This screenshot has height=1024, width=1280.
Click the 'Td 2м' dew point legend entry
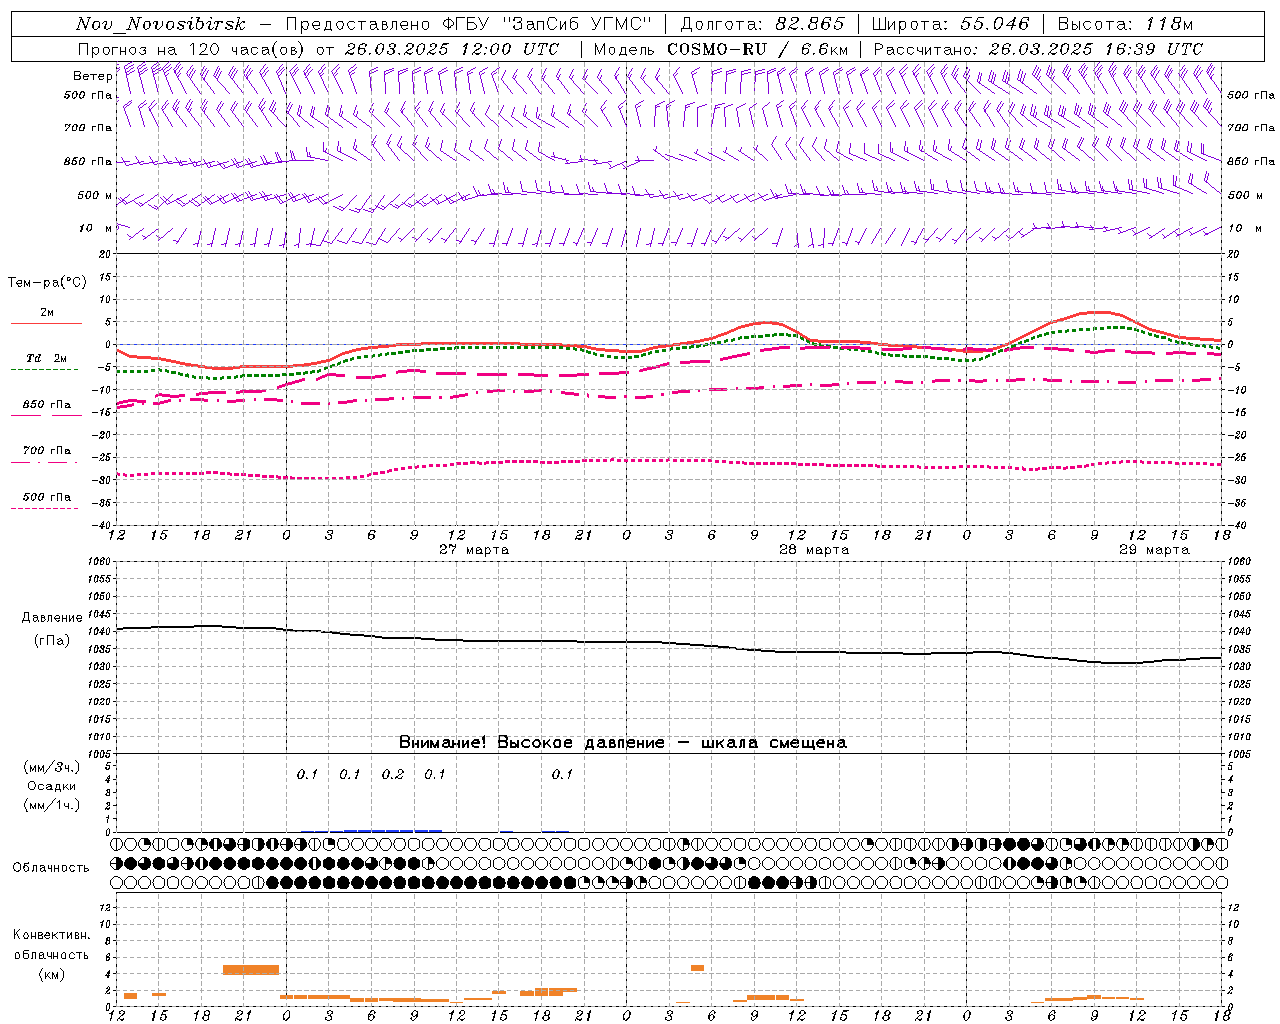click(46, 358)
